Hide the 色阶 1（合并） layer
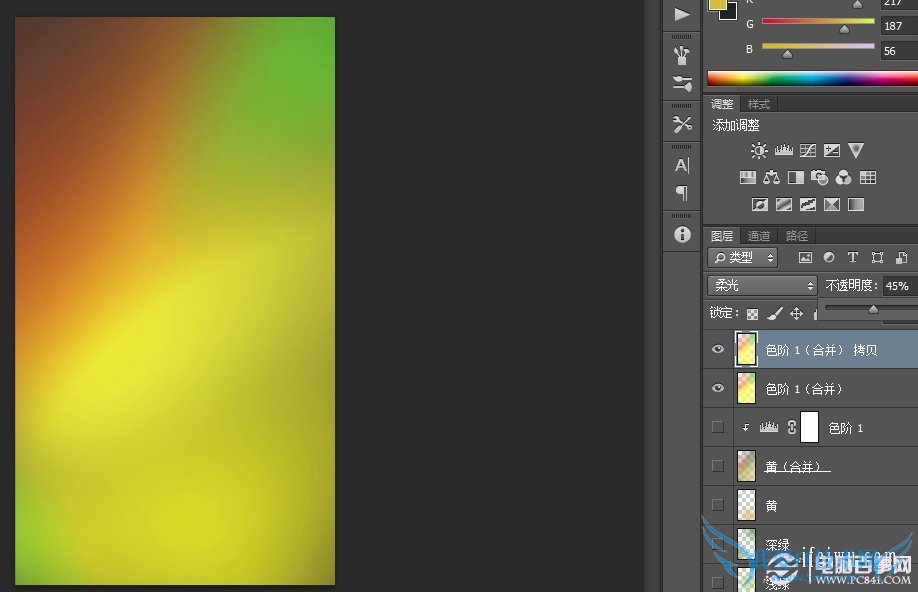This screenshot has width=918, height=592. point(717,389)
